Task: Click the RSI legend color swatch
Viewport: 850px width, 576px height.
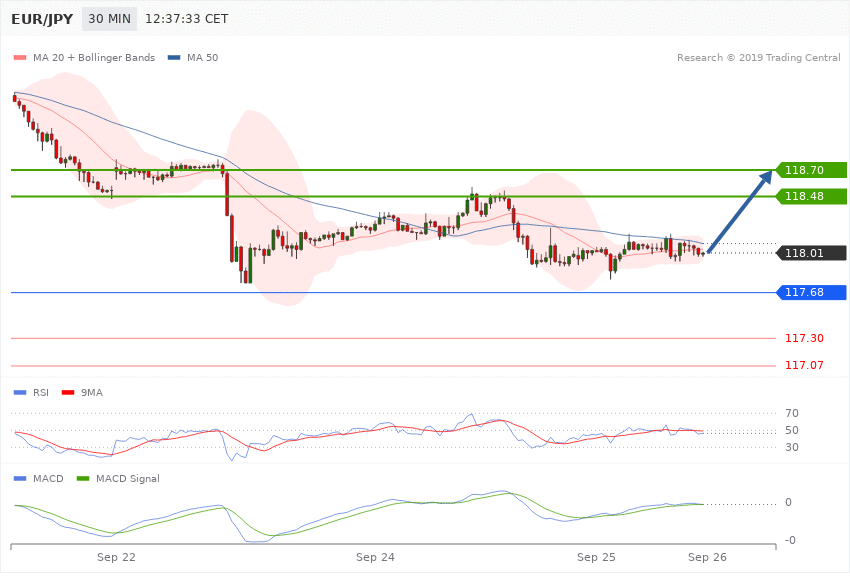Action: pos(20,392)
